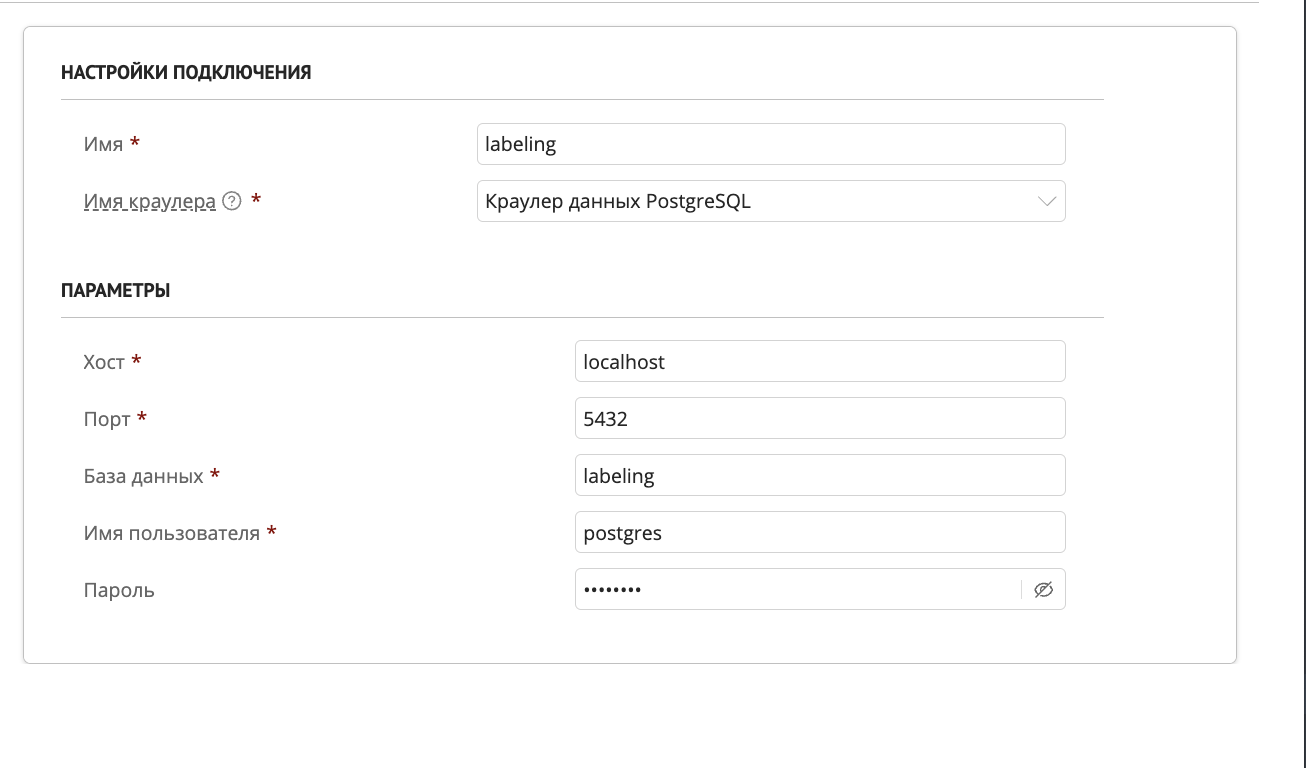Click the Имя input containing labeling
This screenshot has height=768, width=1306.
click(770, 144)
